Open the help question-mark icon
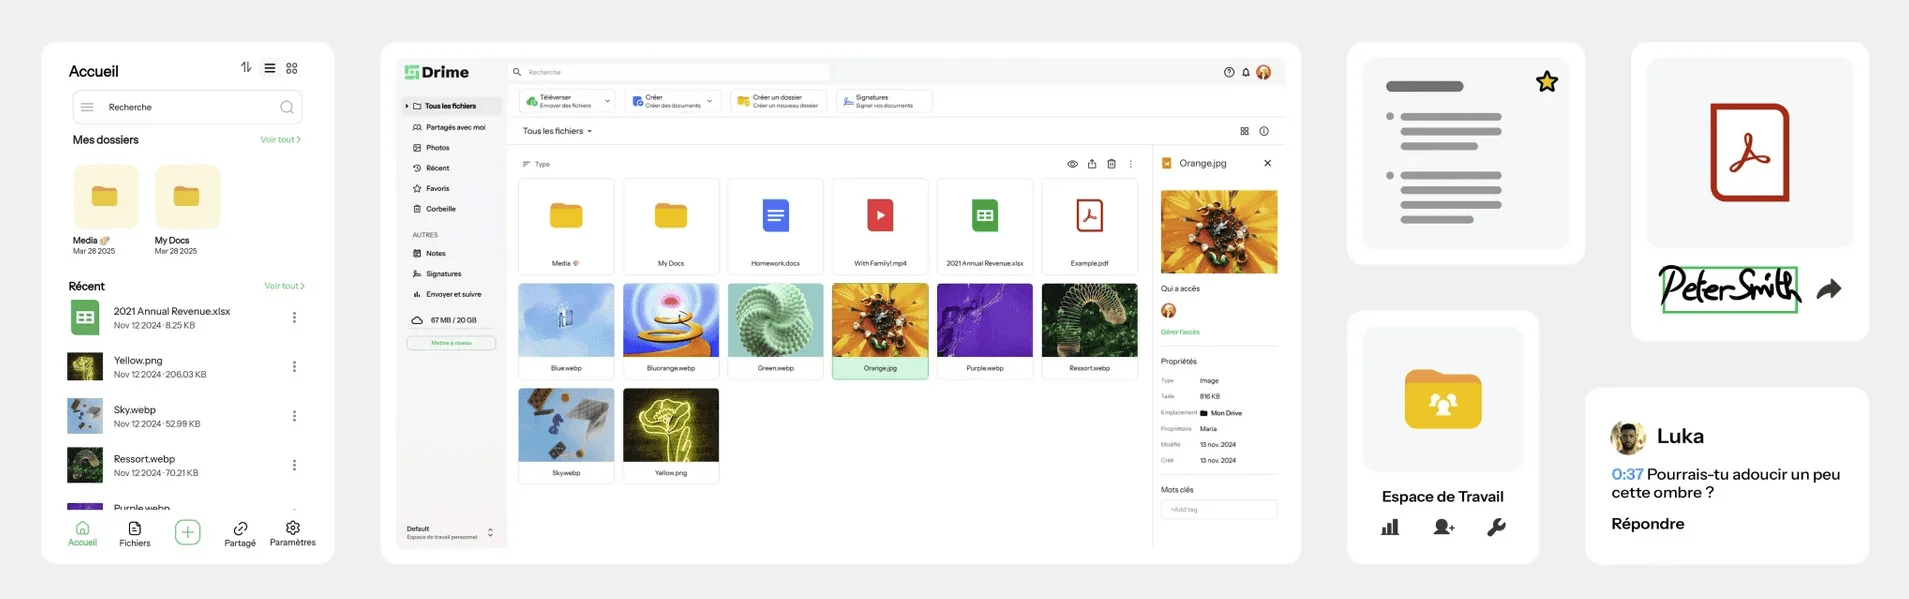The image size is (1909, 599). click(1229, 72)
